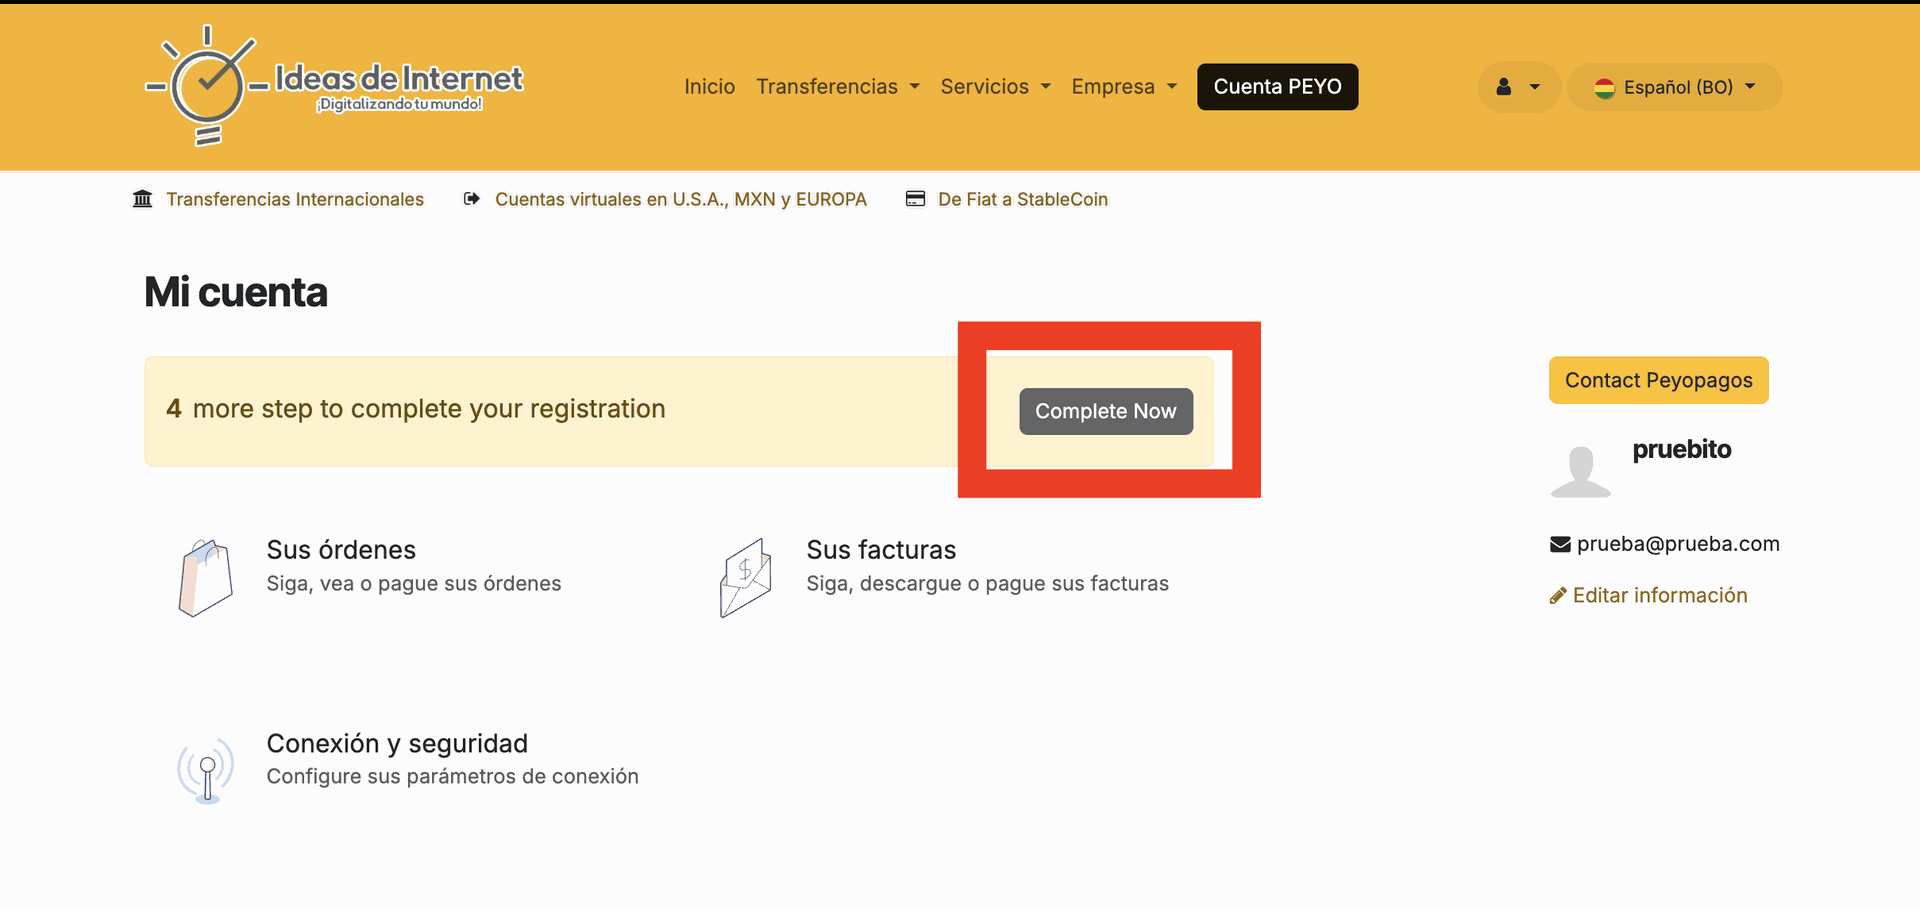Click the Mi cuenta heading
Screen dimensions: 1920x908
click(236, 292)
